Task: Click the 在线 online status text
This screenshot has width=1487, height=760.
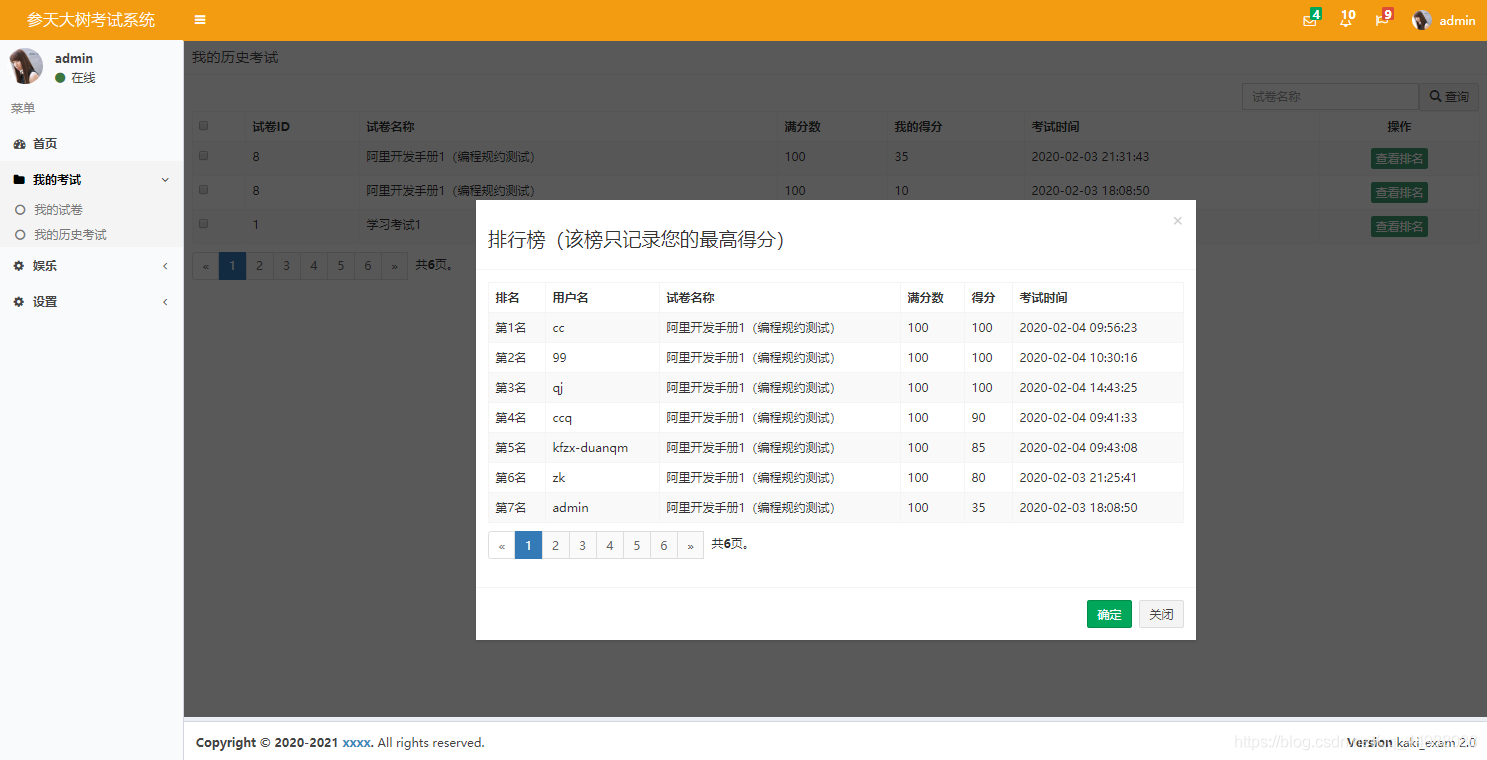Action: (x=83, y=78)
